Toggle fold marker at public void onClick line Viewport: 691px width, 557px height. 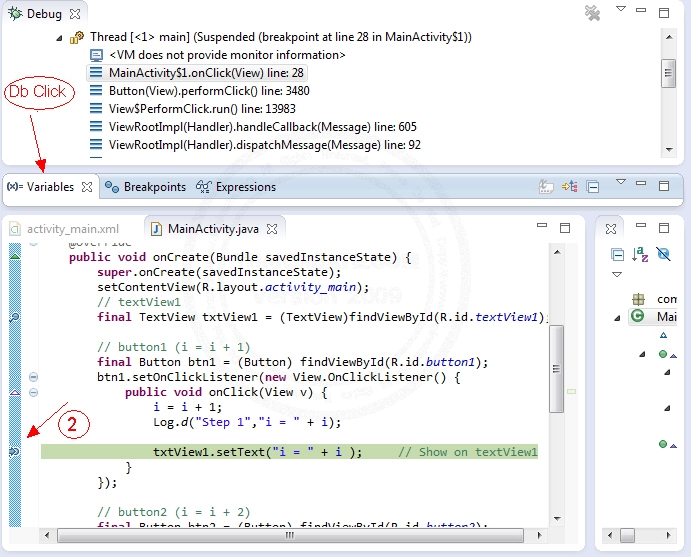(33, 392)
